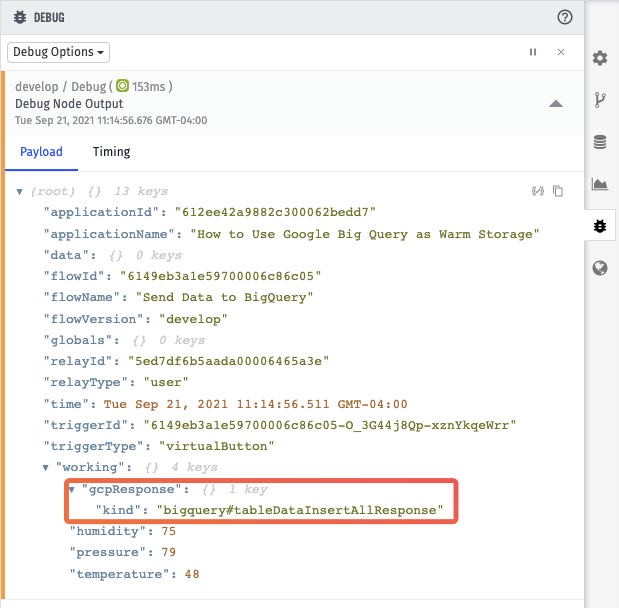Select the applicationId value 612ee42a9882c300062bedd7
This screenshot has height=608, width=619.
click(x=275, y=212)
